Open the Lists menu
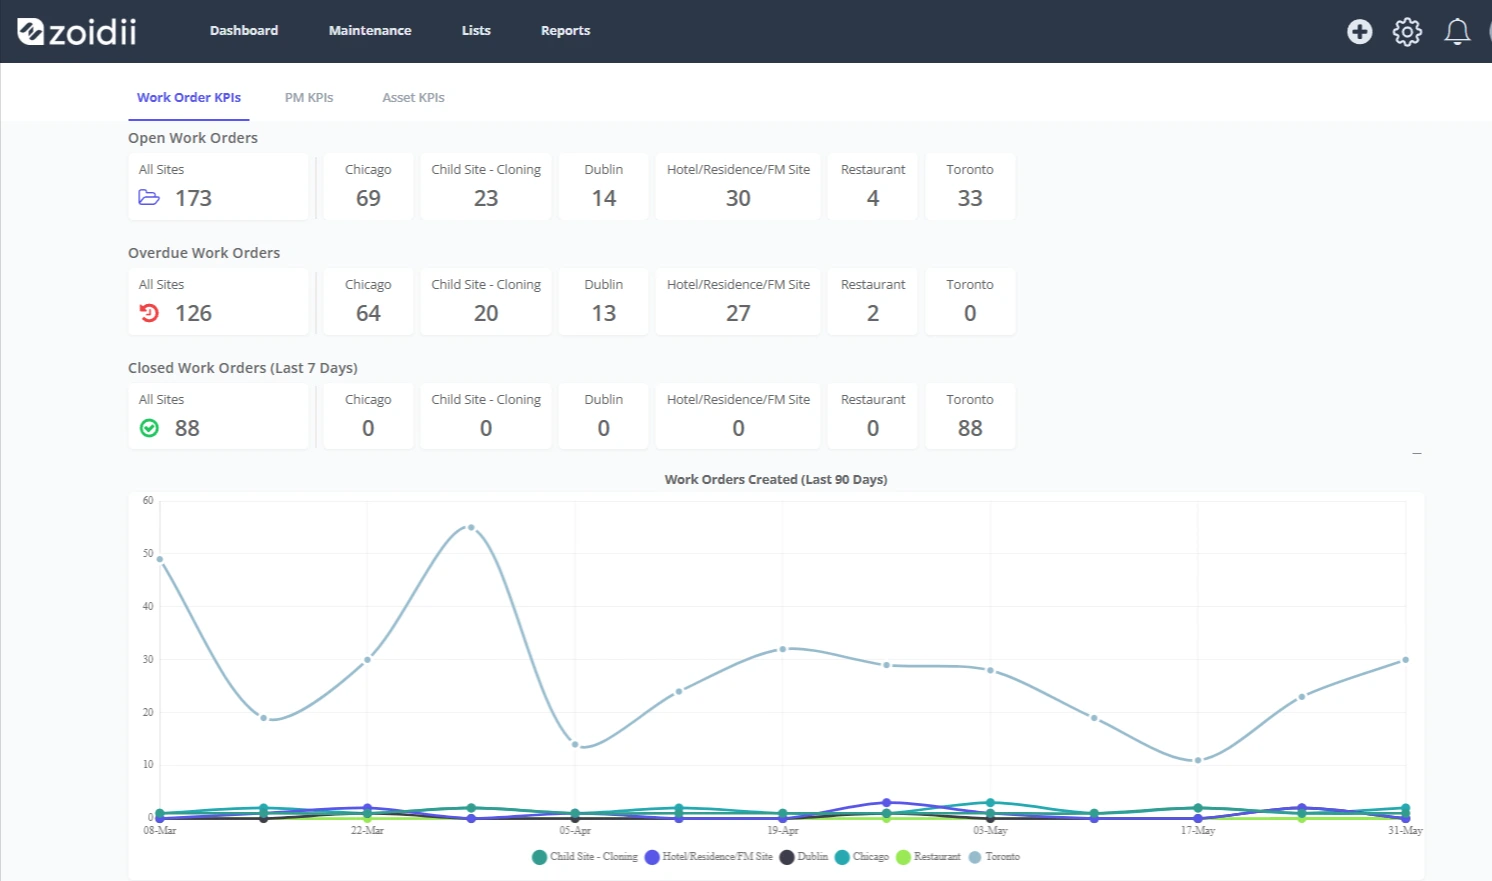This screenshot has width=1492, height=881. (476, 31)
